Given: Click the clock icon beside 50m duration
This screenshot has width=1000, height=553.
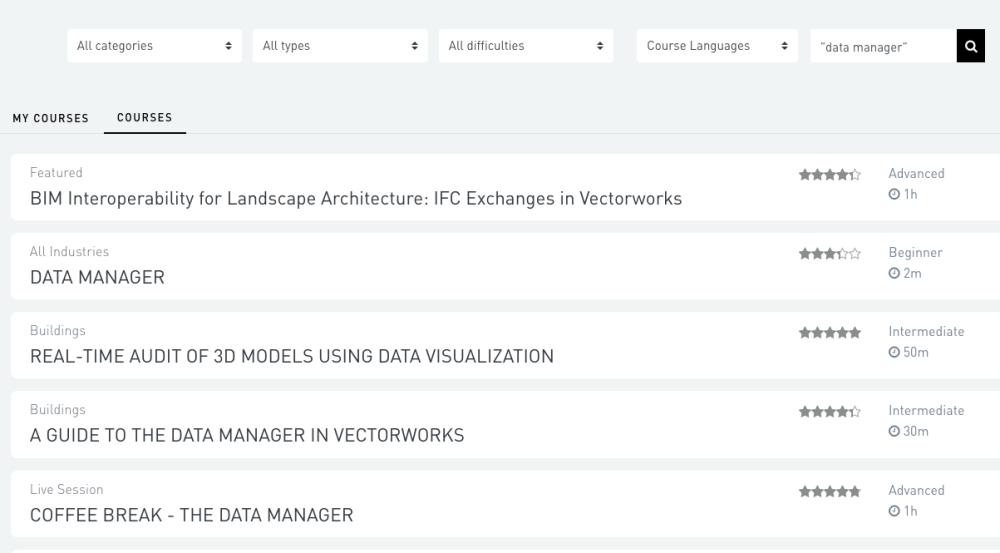Looking at the screenshot, I should click(894, 353).
